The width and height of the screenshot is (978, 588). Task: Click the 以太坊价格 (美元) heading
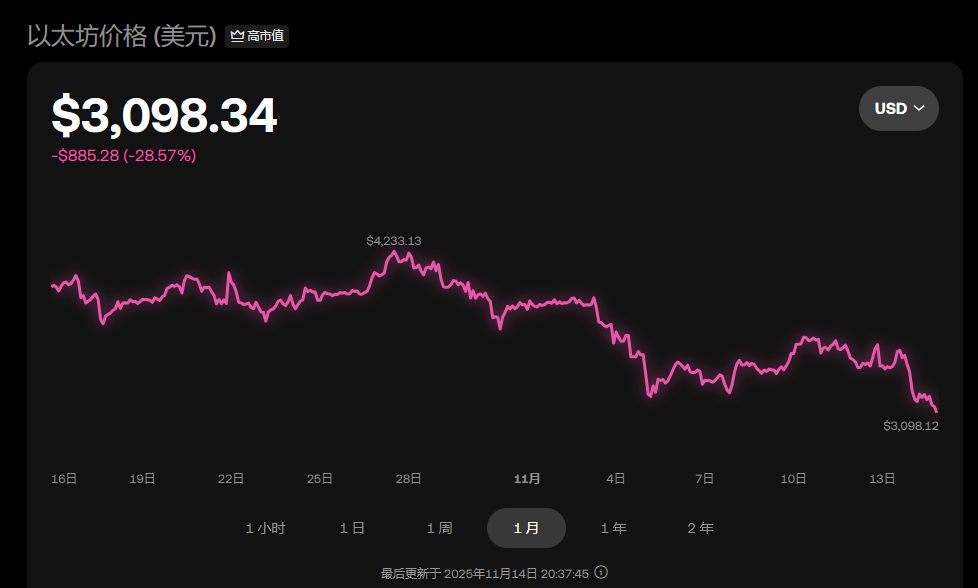[x=122, y=36]
